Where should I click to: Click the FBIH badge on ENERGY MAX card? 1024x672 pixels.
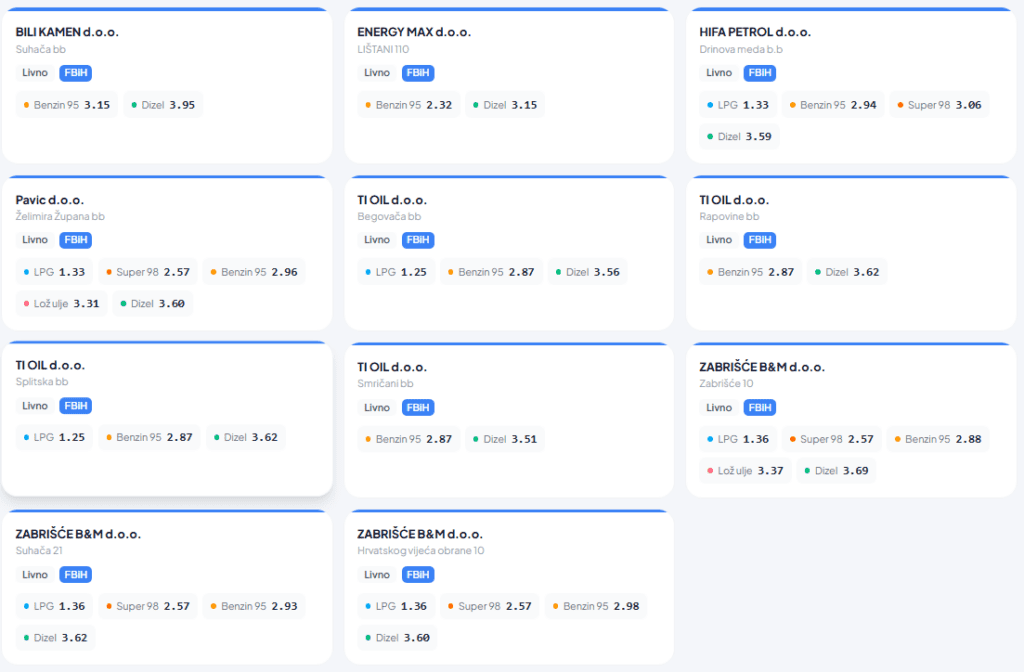click(x=418, y=73)
